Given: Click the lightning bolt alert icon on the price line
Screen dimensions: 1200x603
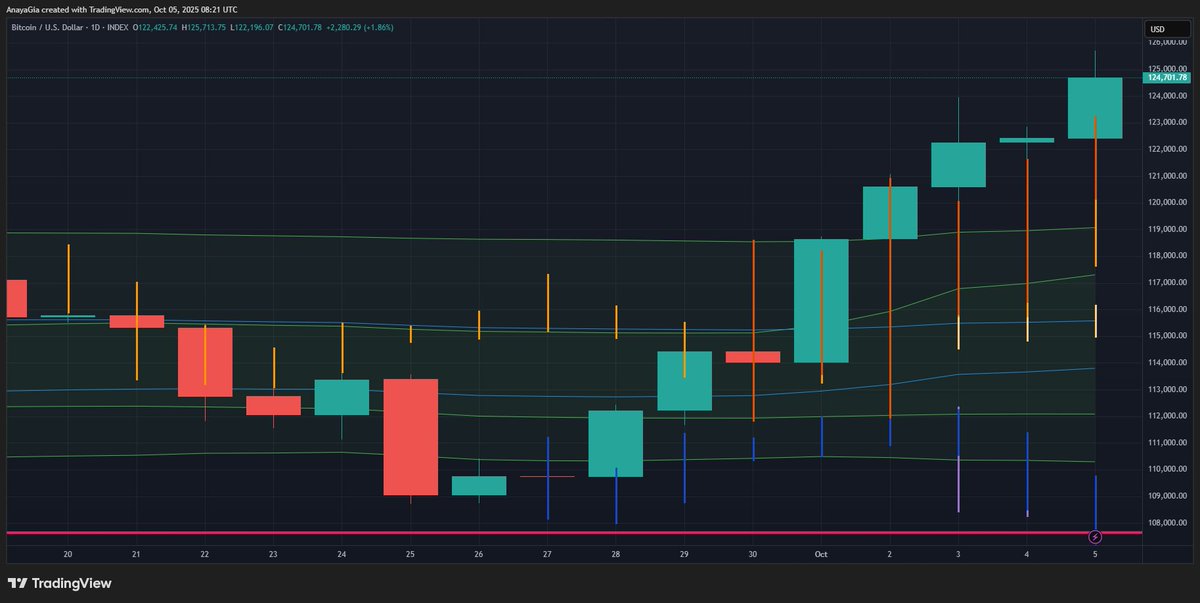Looking at the screenshot, I should pos(1095,538).
